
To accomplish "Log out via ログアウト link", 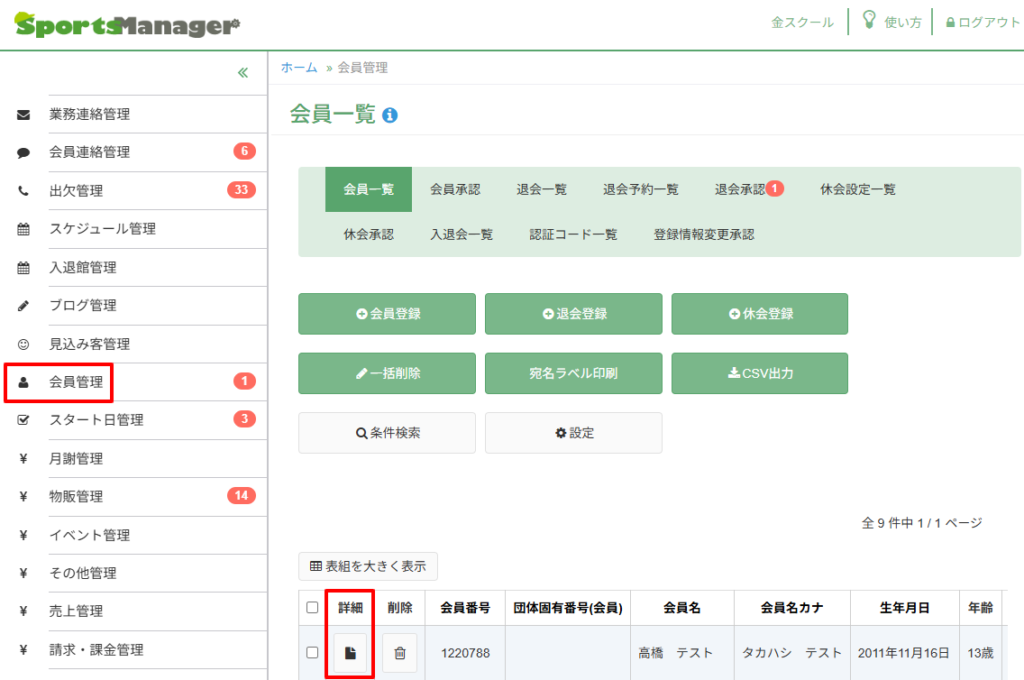I will point(982,22).
